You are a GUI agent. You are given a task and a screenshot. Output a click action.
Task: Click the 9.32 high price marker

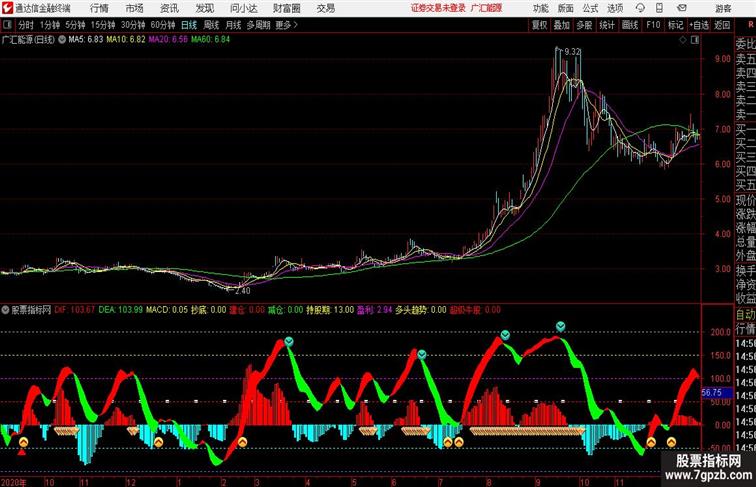click(572, 52)
